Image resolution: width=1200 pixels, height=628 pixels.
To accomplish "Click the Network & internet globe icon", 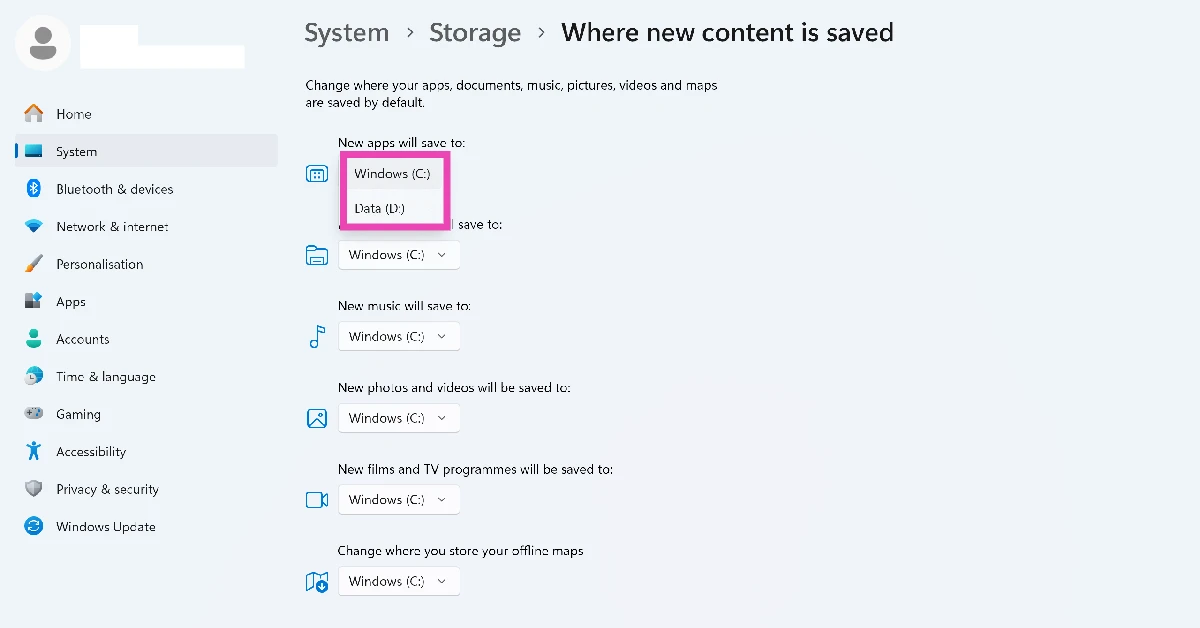I will (35, 226).
